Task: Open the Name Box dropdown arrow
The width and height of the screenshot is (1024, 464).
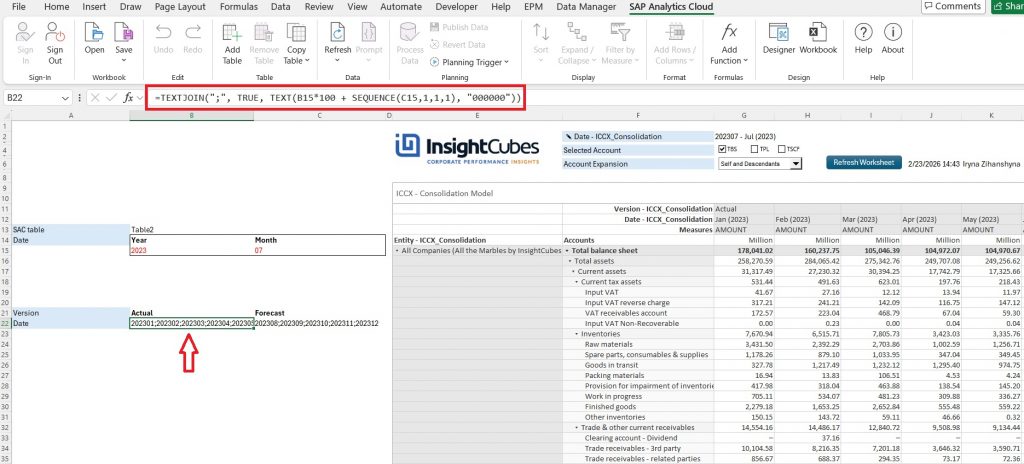Action: 65,98
